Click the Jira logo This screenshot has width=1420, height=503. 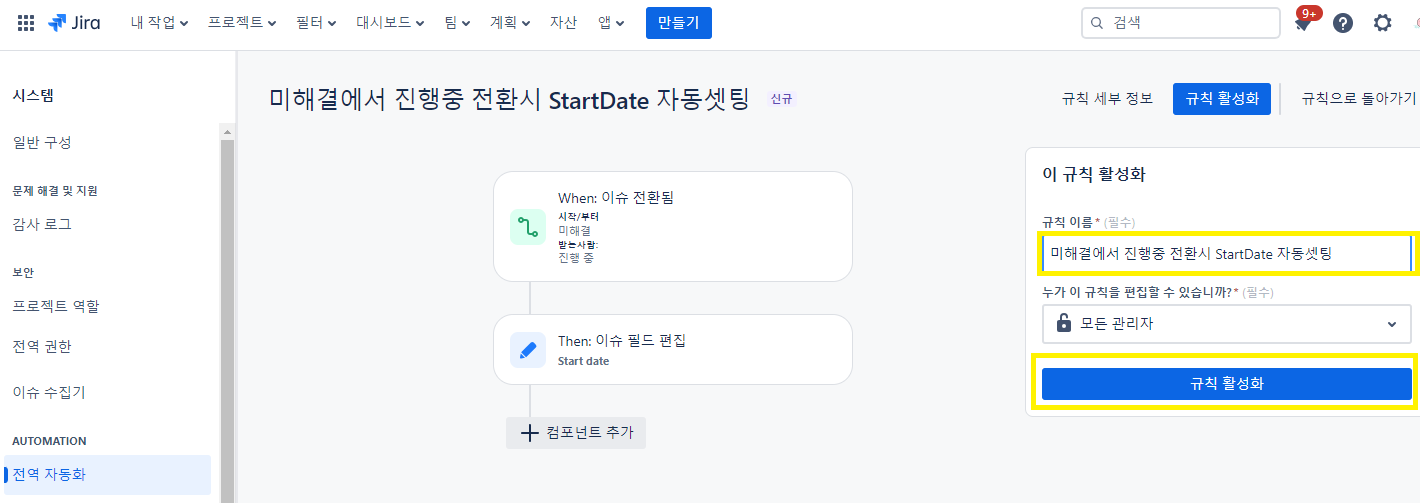tap(74, 23)
